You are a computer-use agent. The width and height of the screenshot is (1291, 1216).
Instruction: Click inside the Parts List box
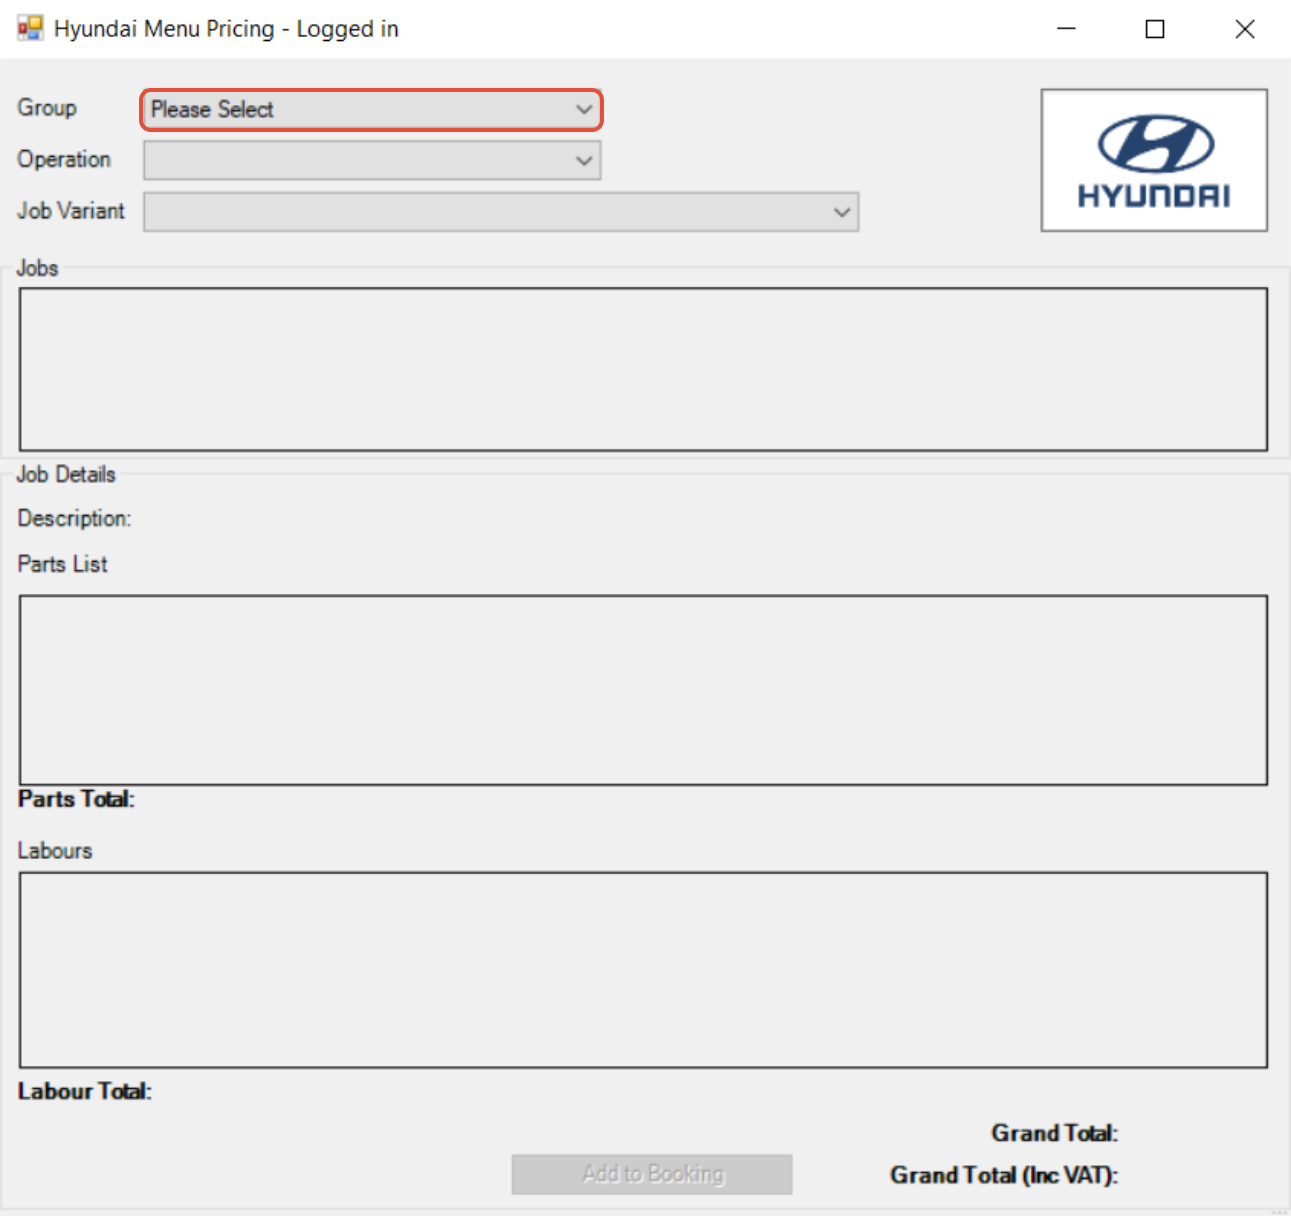pyautogui.click(x=643, y=690)
